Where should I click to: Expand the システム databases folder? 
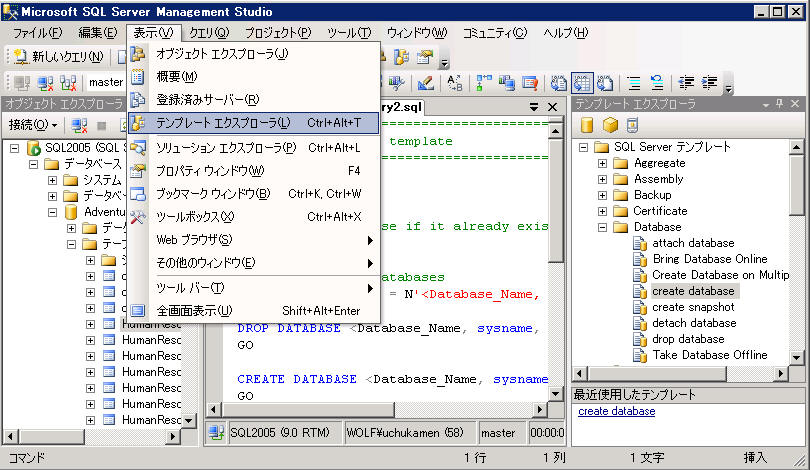[x=52, y=180]
